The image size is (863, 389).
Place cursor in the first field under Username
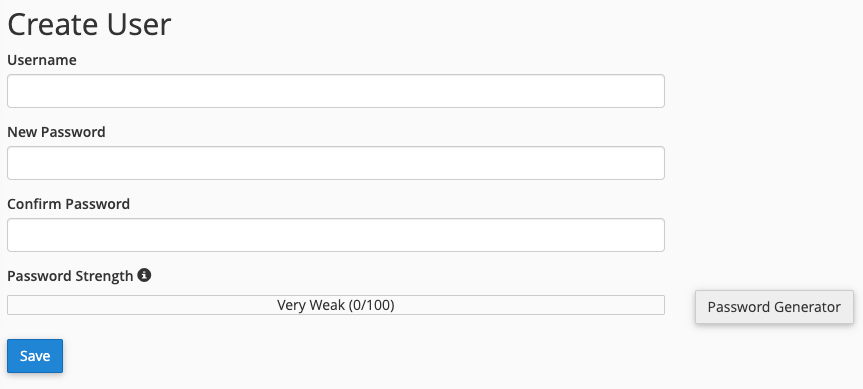(336, 91)
